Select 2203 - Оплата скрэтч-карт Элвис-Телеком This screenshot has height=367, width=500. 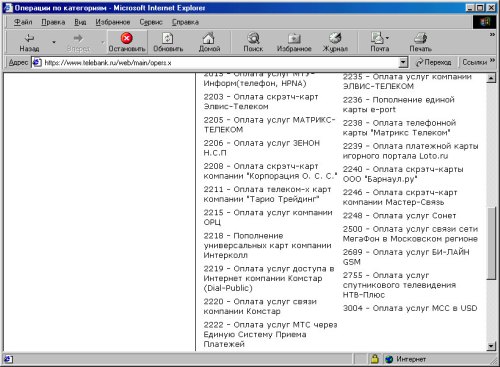pyautogui.click(x=261, y=102)
